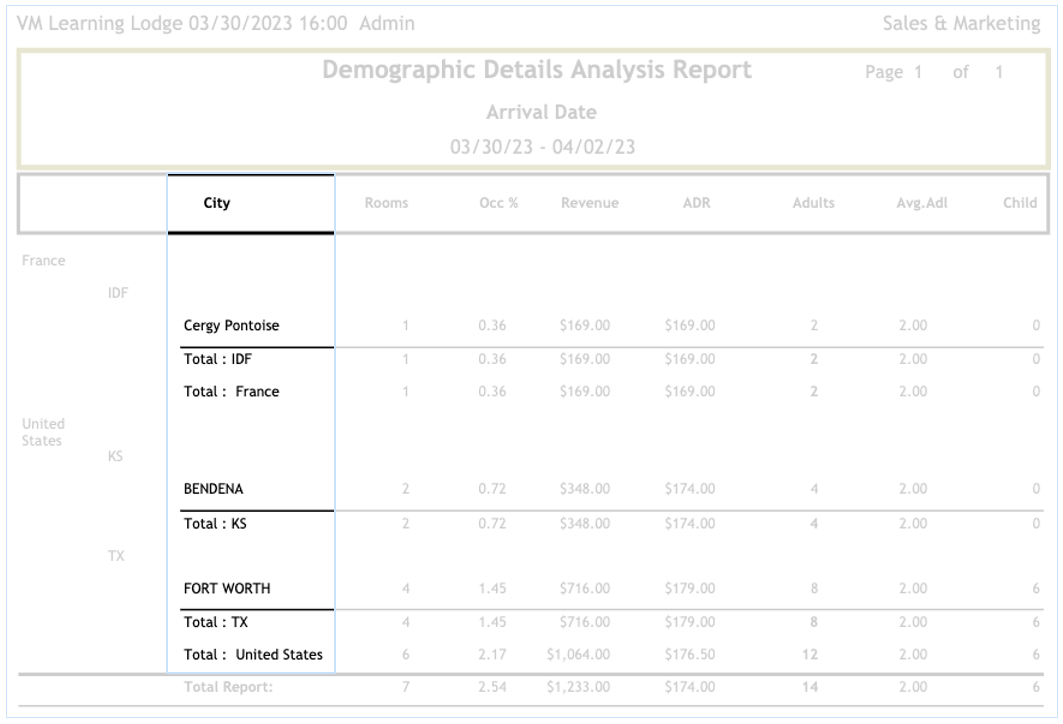The width and height of the screenshot is (1063, 724).
Task: Click the Total : IDF row label
Action: (215, 358)
